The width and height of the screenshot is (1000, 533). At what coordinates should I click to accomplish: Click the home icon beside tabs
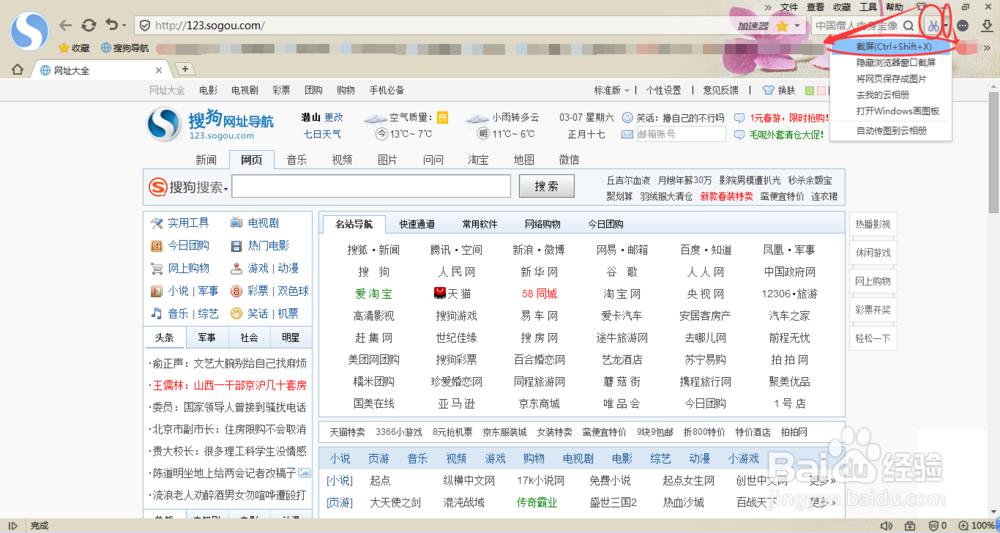tap(17, 69)
